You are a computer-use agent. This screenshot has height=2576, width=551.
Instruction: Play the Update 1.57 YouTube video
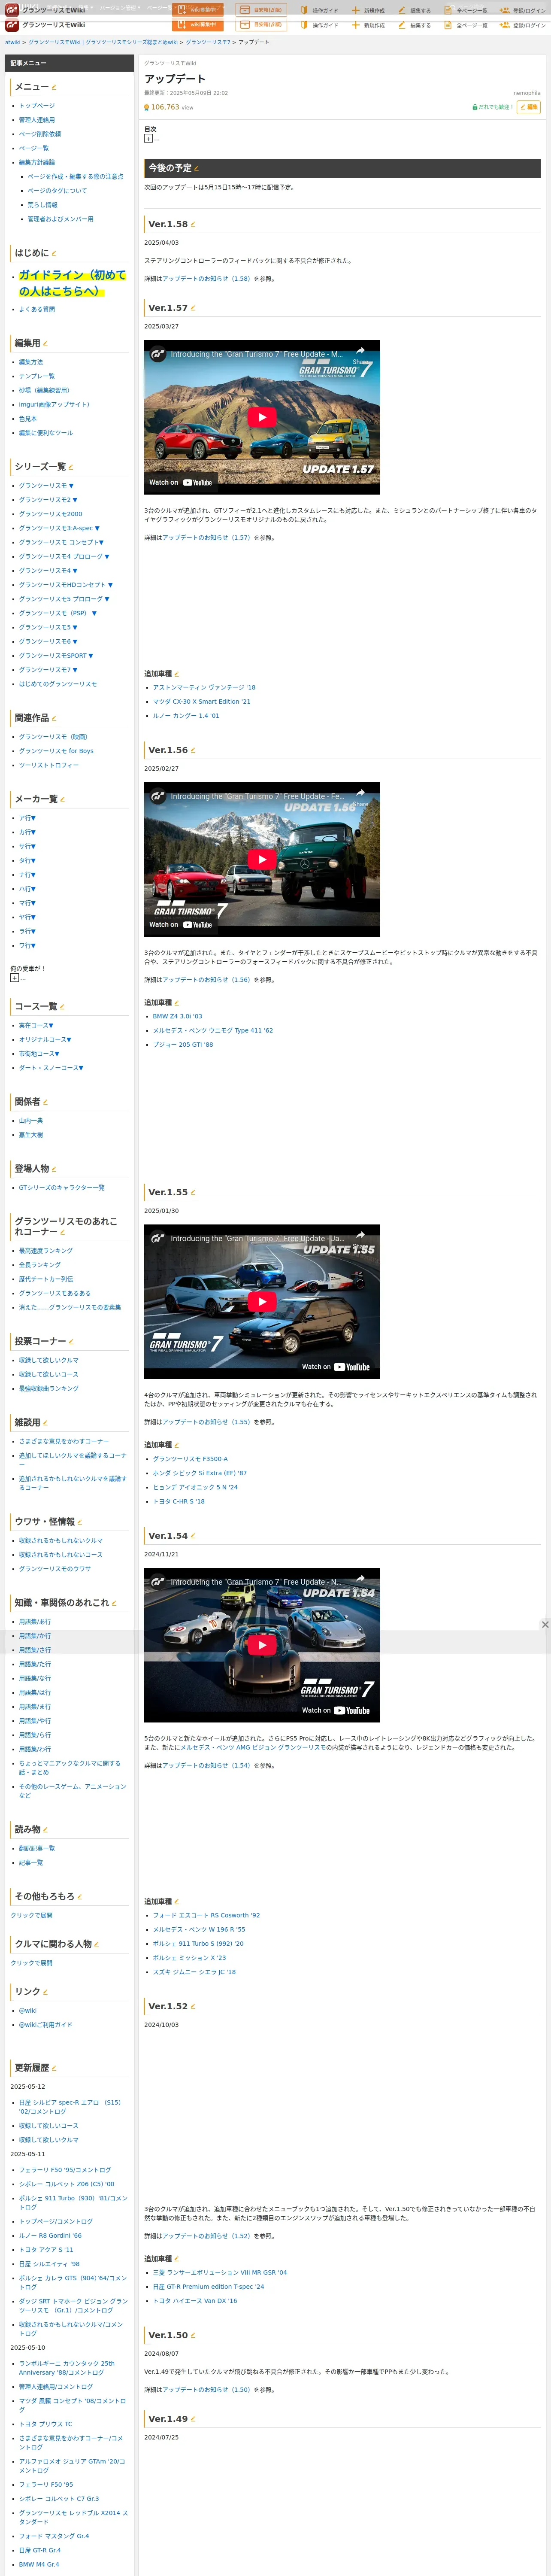[x=262, y=417]
